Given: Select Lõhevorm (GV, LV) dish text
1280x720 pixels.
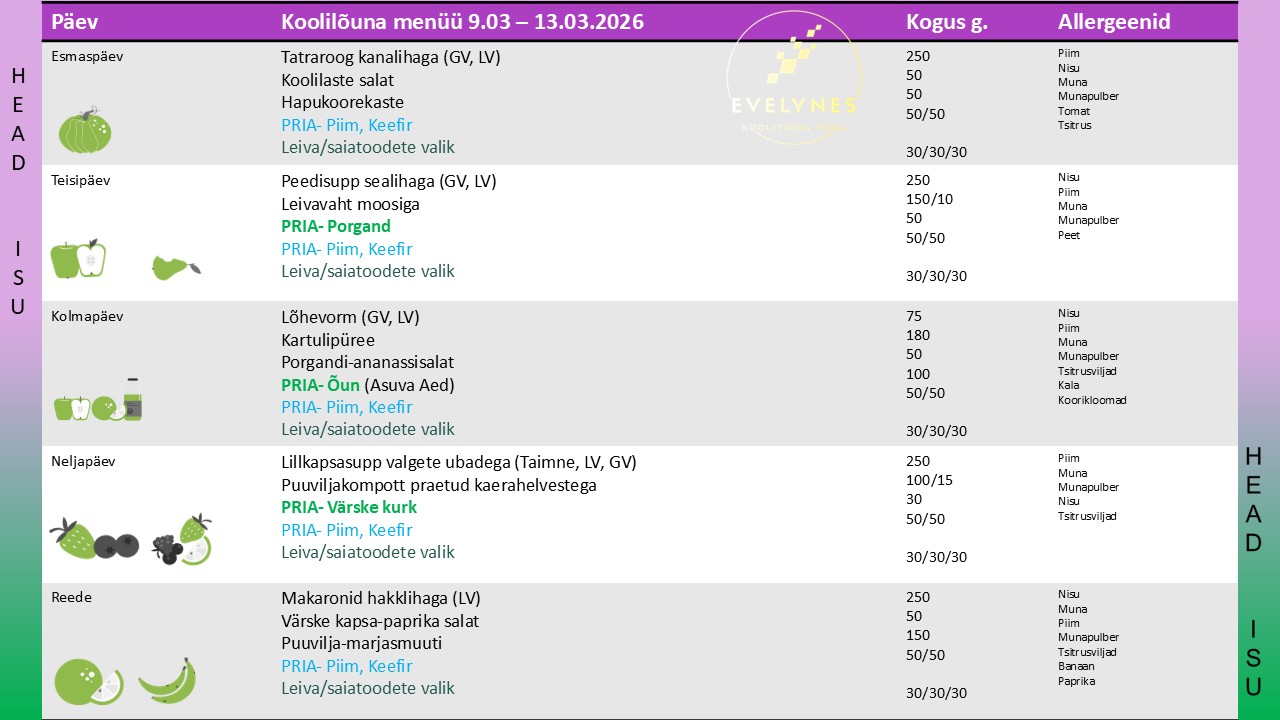Looking at the screenshot, I should [350, 317].
